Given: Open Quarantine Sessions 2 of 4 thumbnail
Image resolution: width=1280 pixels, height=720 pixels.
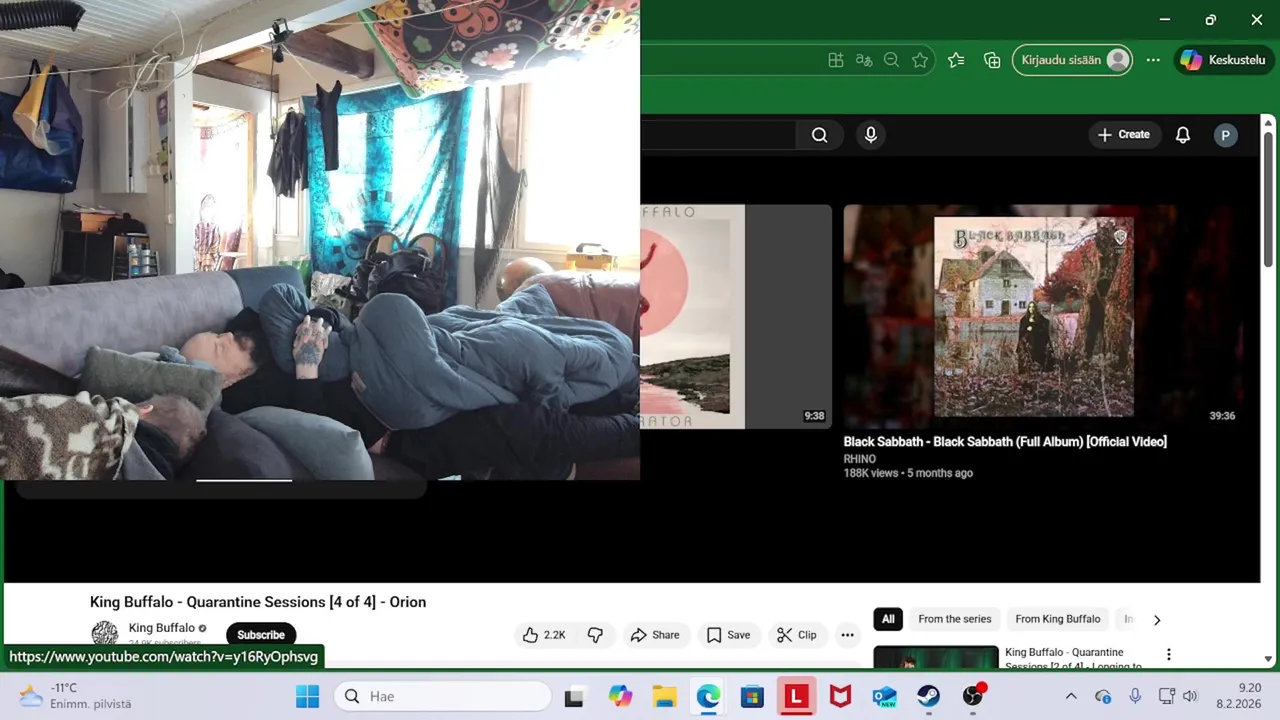Looking at the screenshot, I should point(936,657).
